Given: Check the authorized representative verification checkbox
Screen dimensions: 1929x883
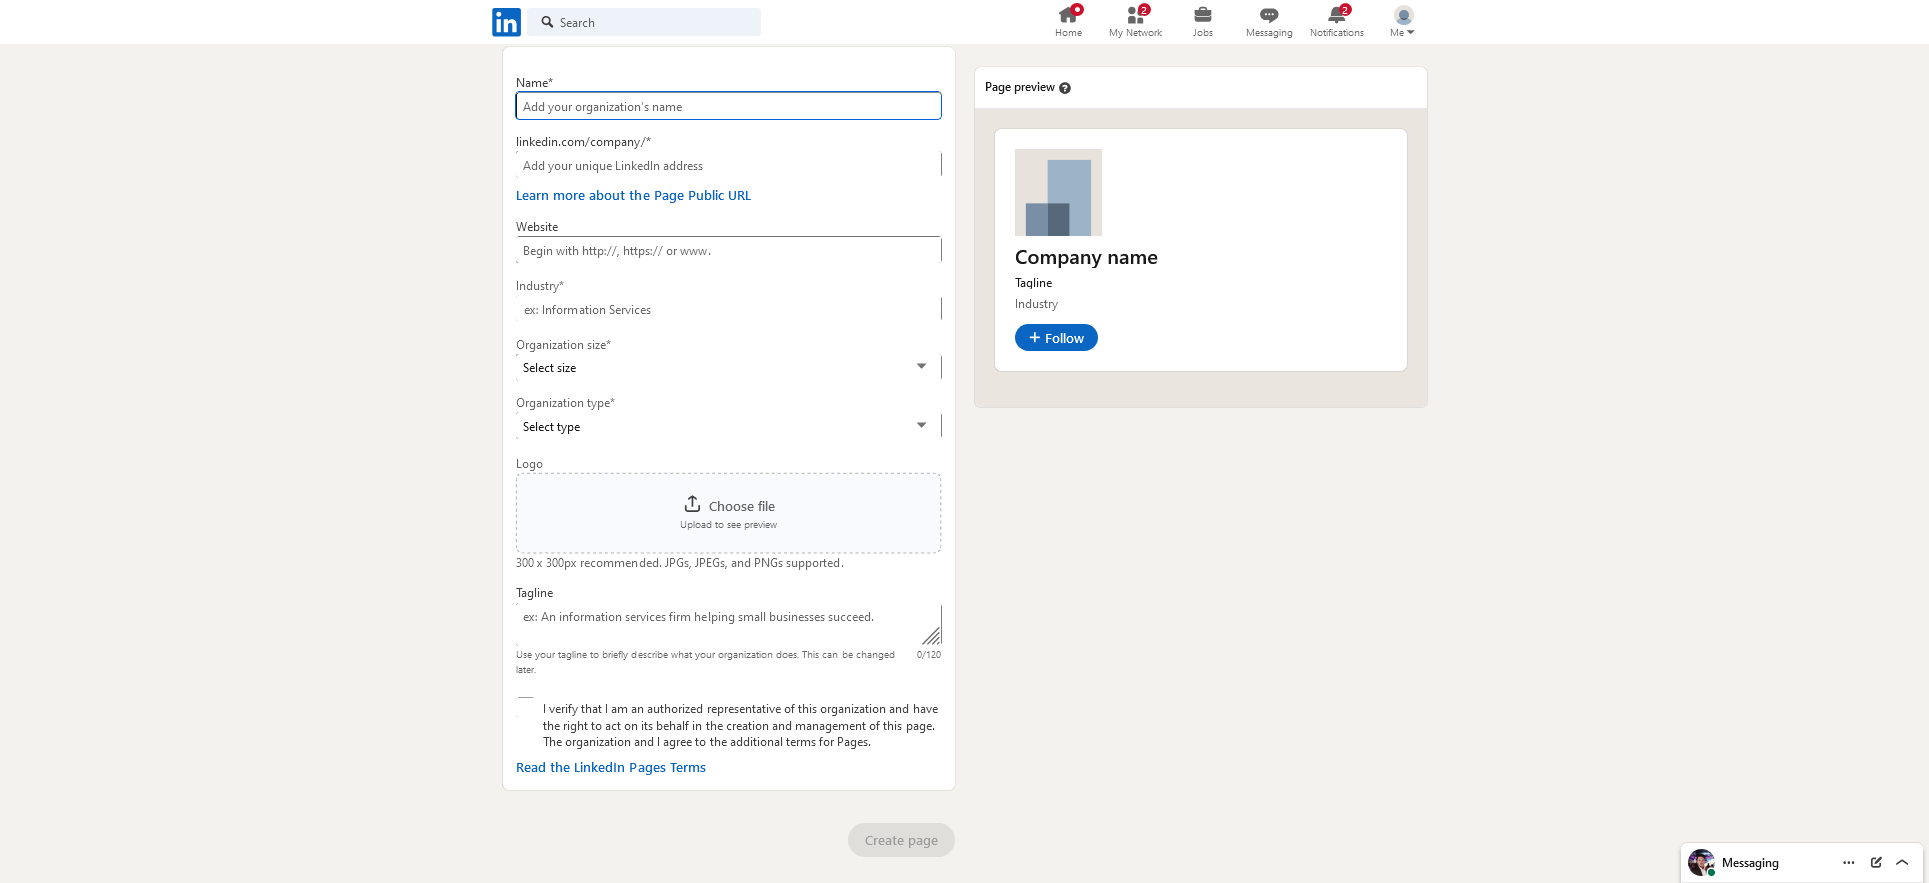Looking at the screenshot, I should pyautogui.click(x=526, y=707).
